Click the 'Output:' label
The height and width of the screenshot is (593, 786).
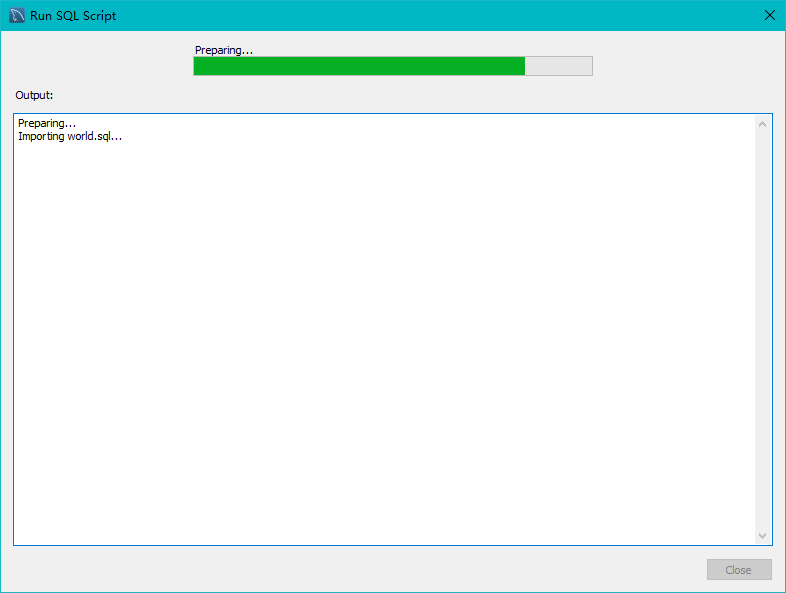pyautogui.click(x=34, y=95)
